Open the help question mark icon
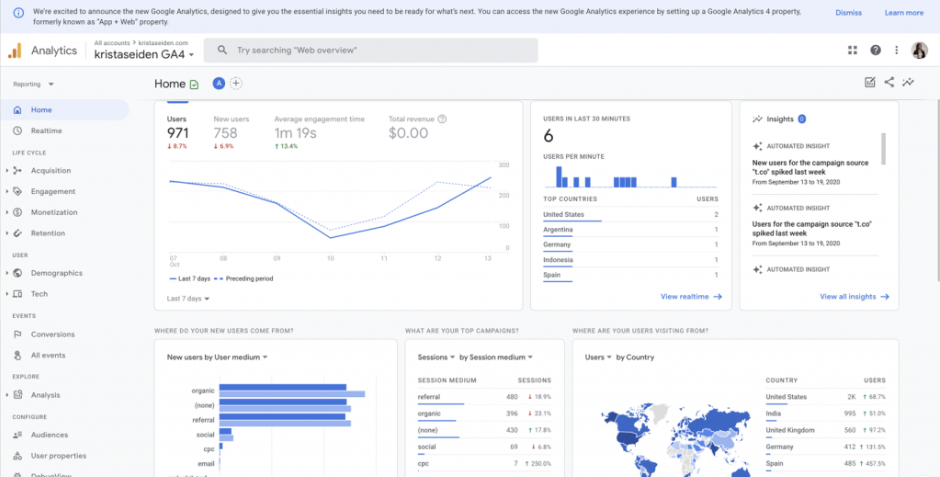 [875, 50]
